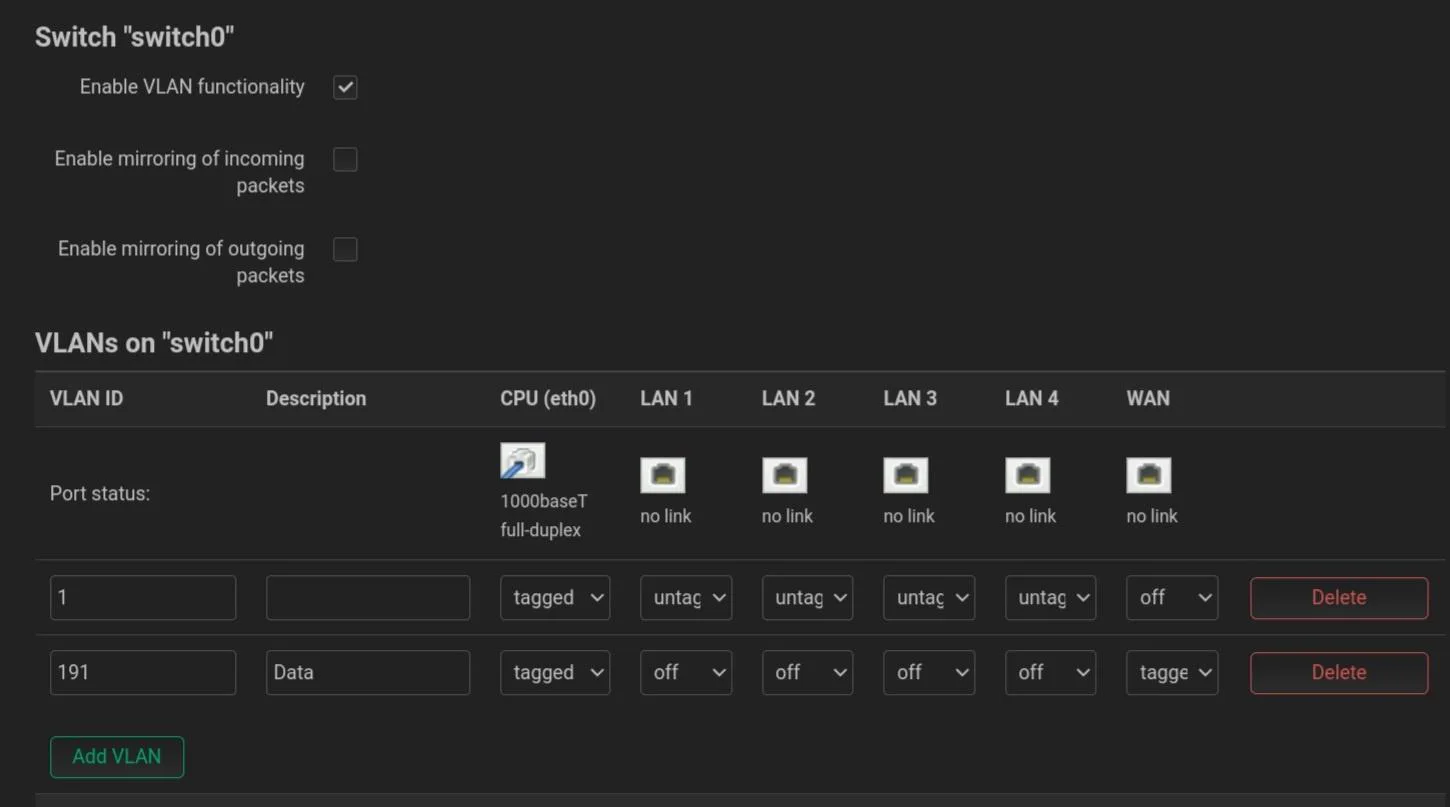This screenshot has height=807, width=1450.
Task: Disable the Enable VLAN functionality checkbox
Action: click(x=345, y=87)
